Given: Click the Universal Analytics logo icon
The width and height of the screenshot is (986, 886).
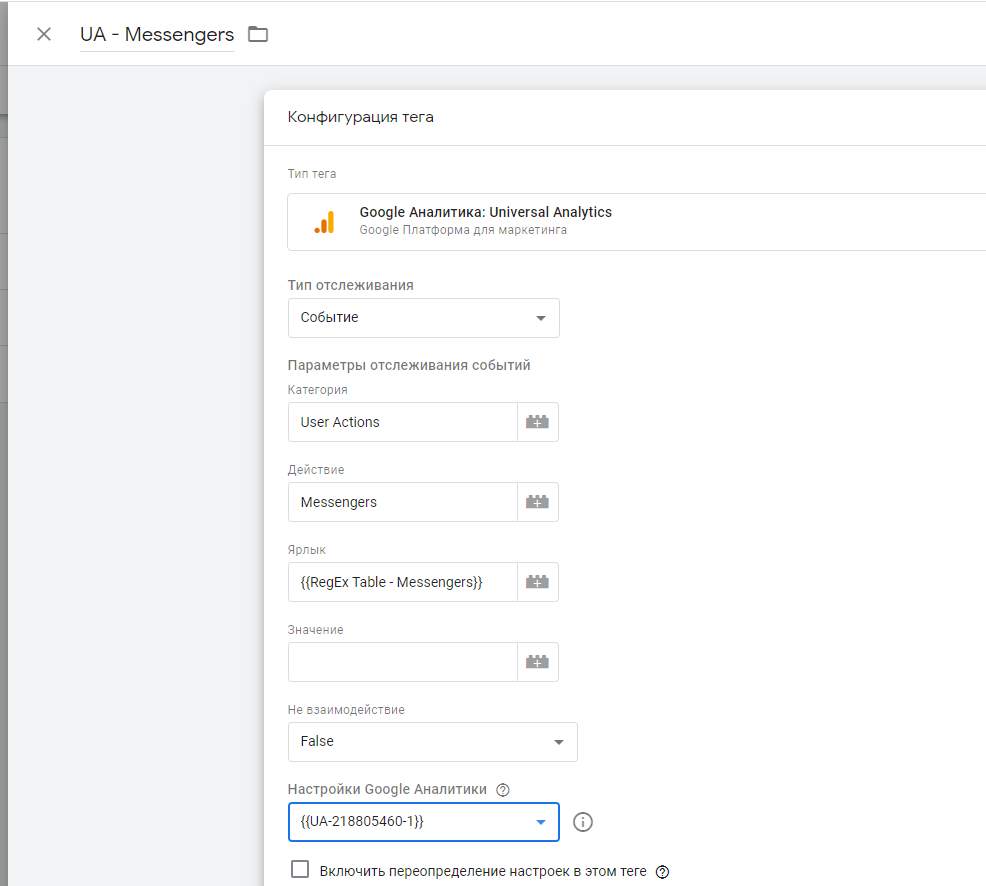Looking at the screenshot, I should tap(324, 222).
